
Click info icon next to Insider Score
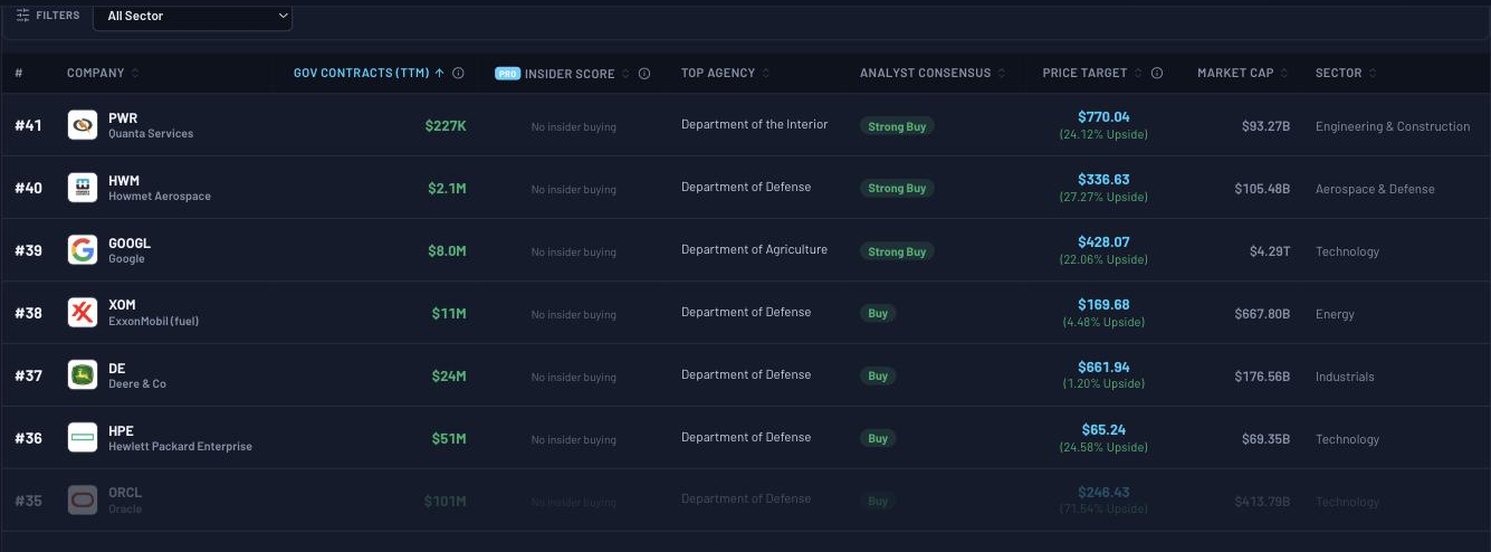coord(644,74)
